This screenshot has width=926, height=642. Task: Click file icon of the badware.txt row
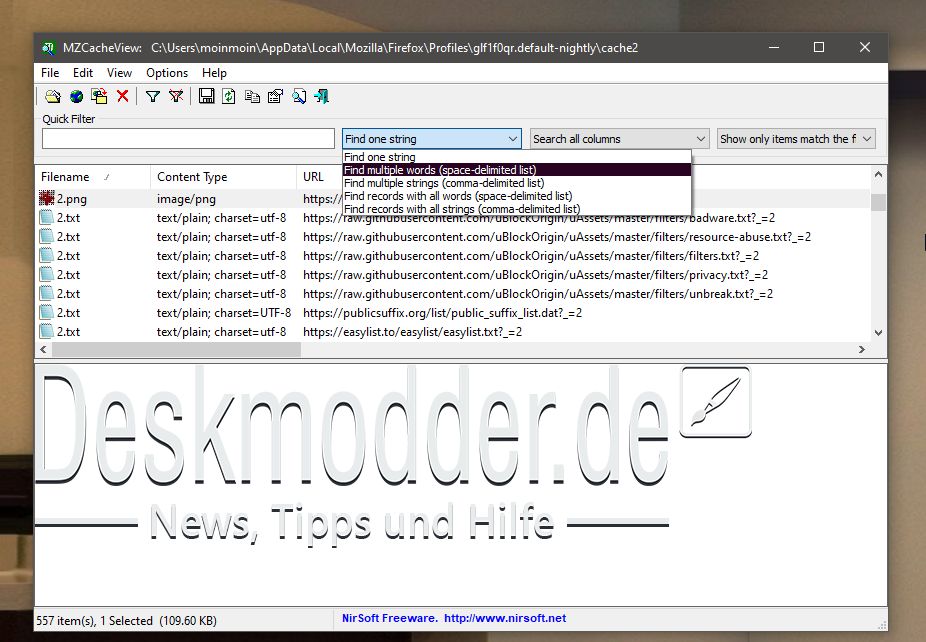(47, 217)
